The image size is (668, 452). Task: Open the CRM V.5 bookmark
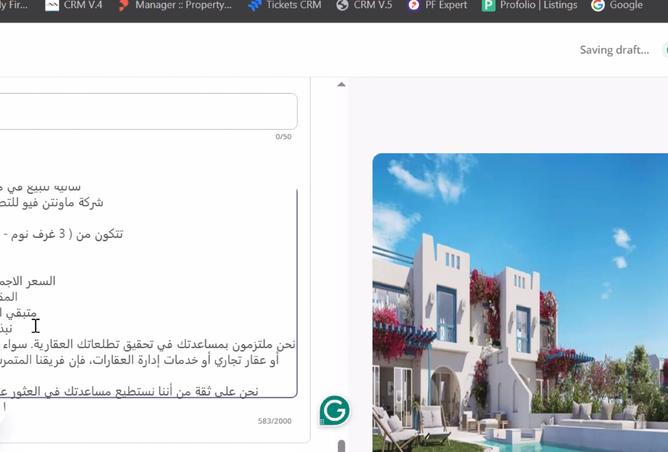(x=364, y=5)
